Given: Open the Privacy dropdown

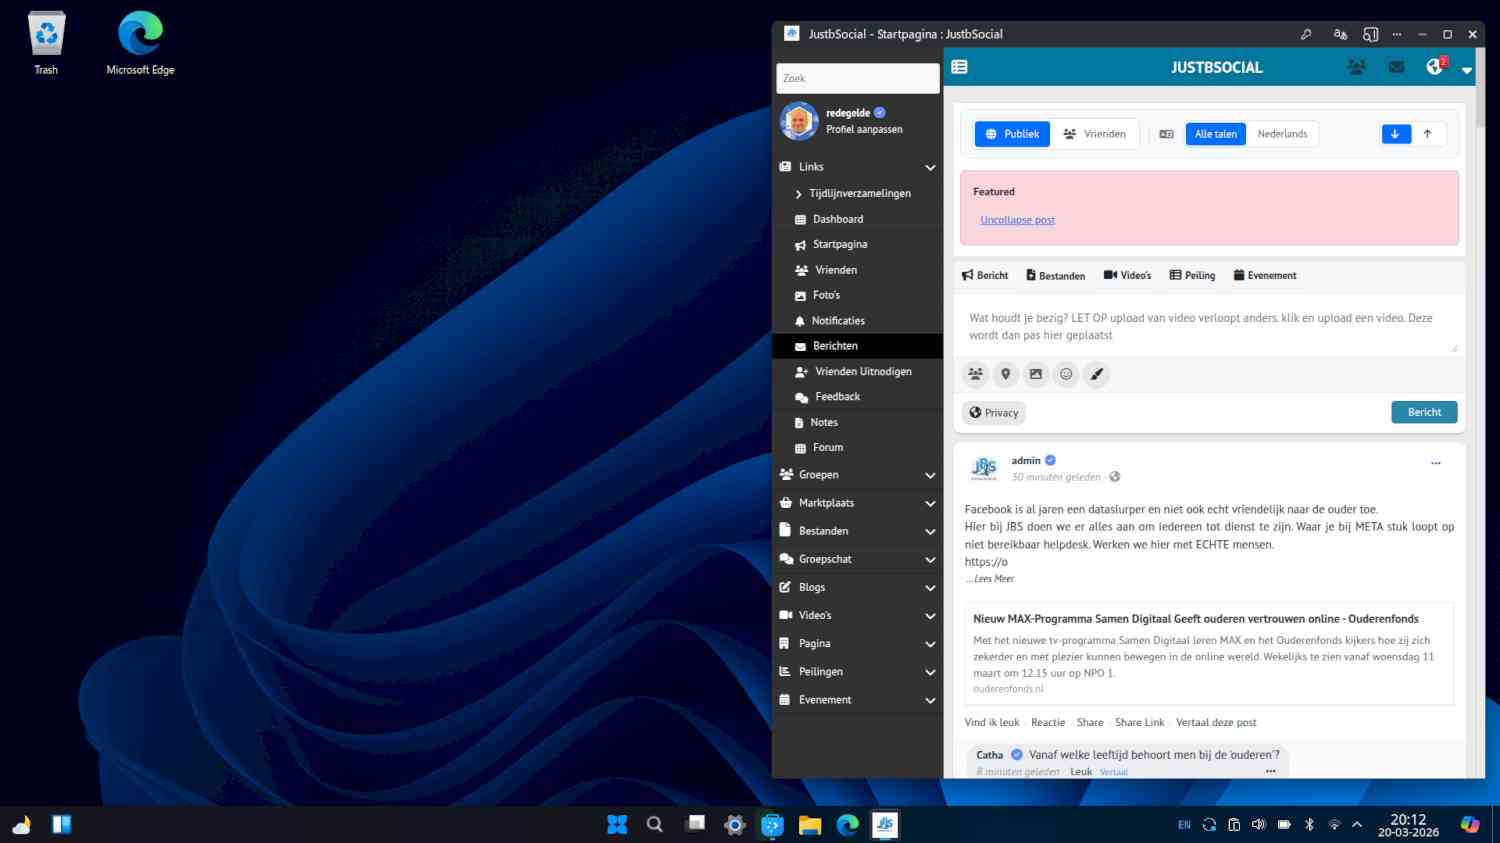Looking at the screenshot, I should pos(994,413).
